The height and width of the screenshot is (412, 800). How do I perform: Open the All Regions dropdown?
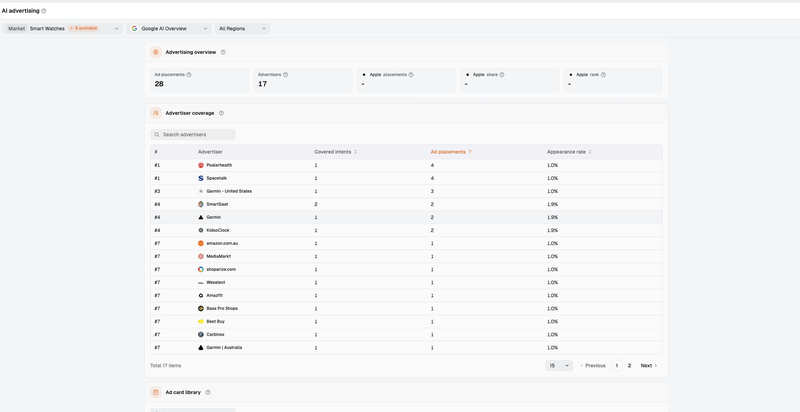pos(242,29)
